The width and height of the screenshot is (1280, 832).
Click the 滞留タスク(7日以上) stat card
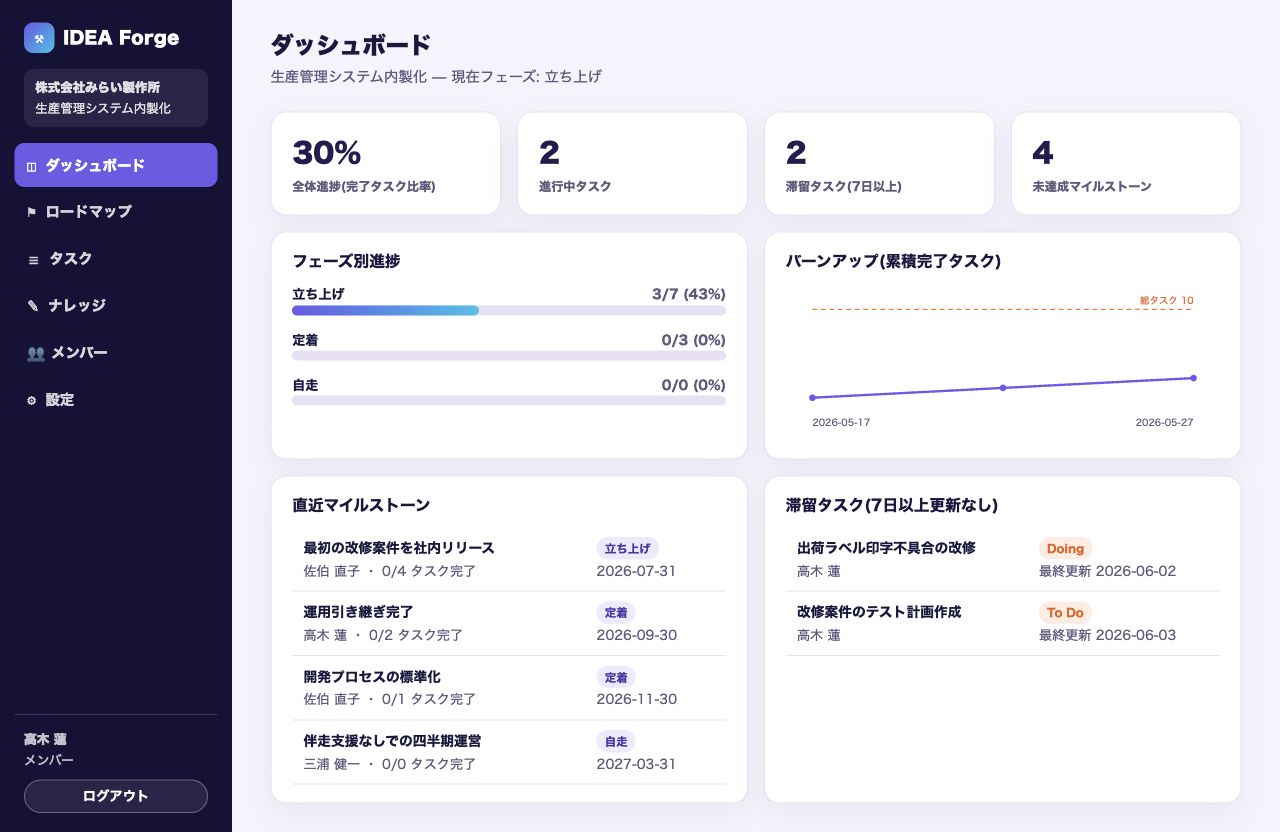pos(879,163)
